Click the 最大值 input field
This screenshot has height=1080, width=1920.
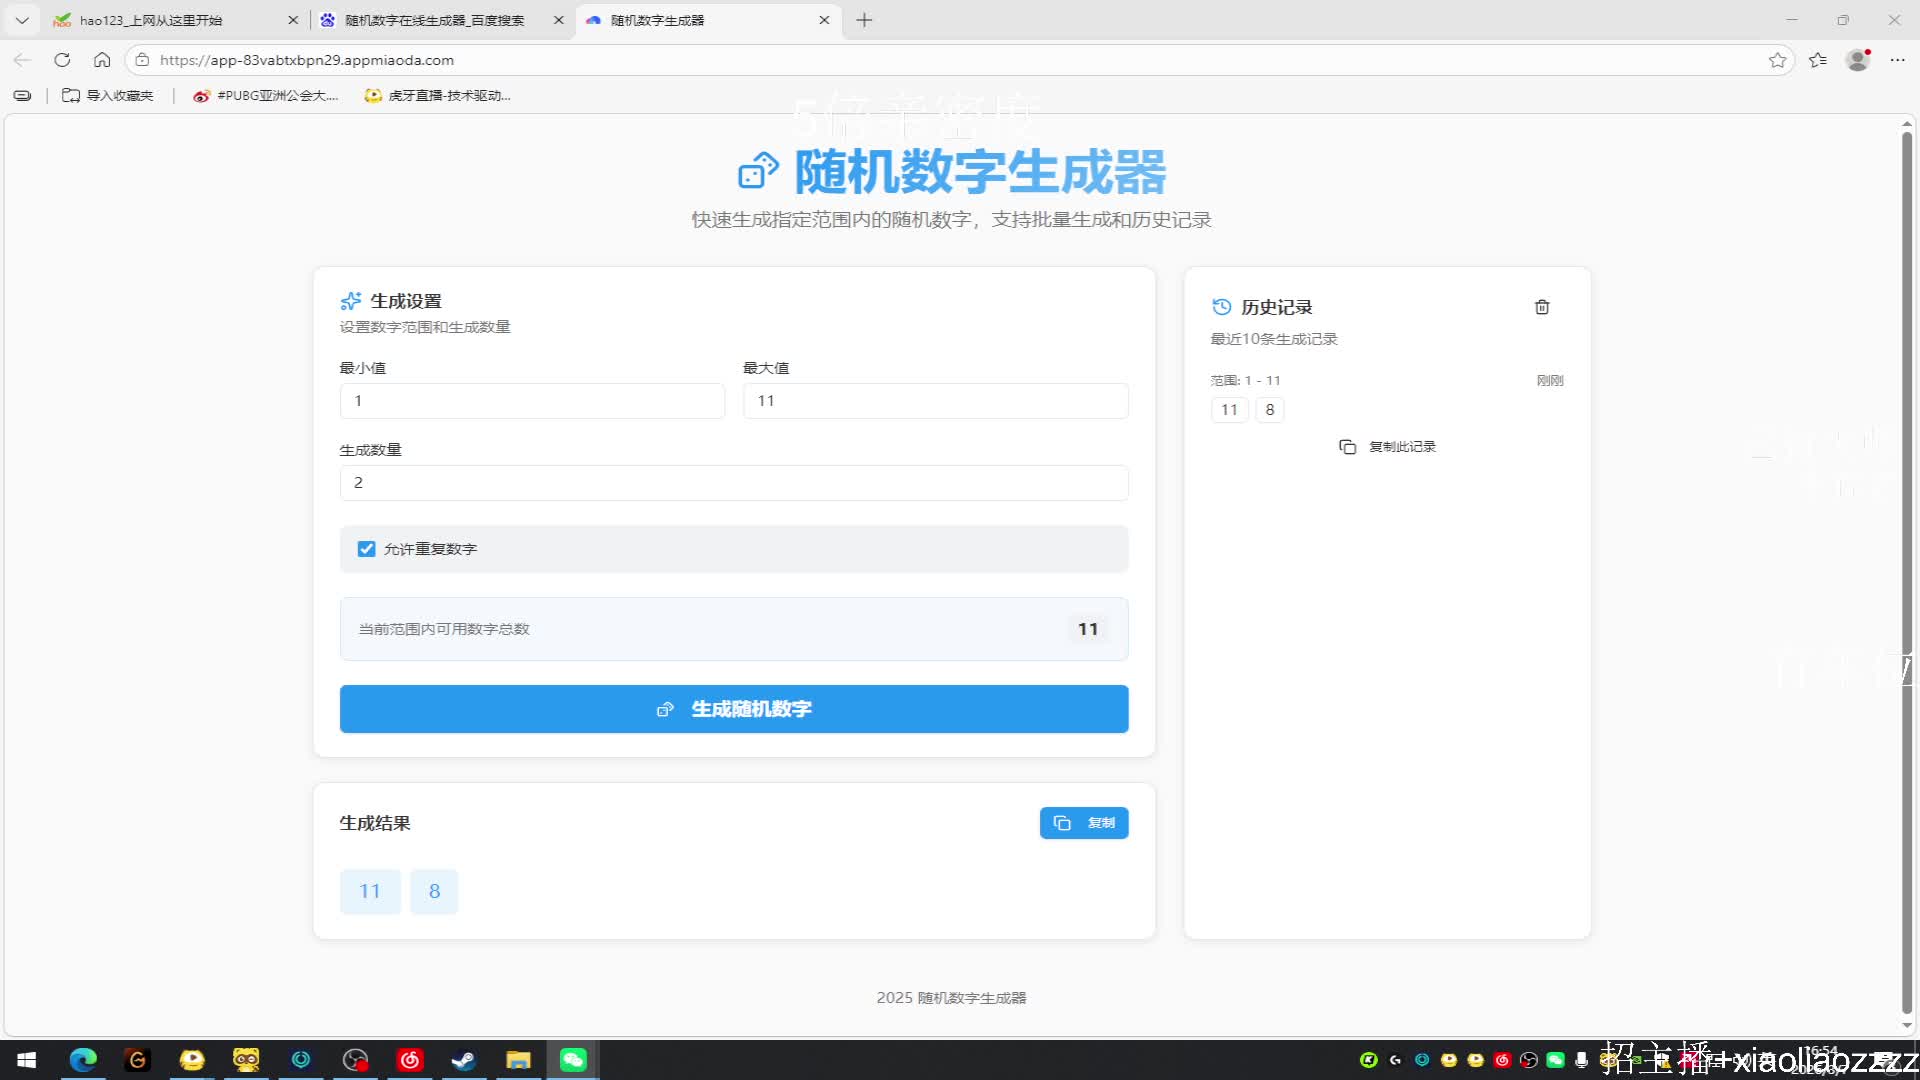click(x=935, y=401)
